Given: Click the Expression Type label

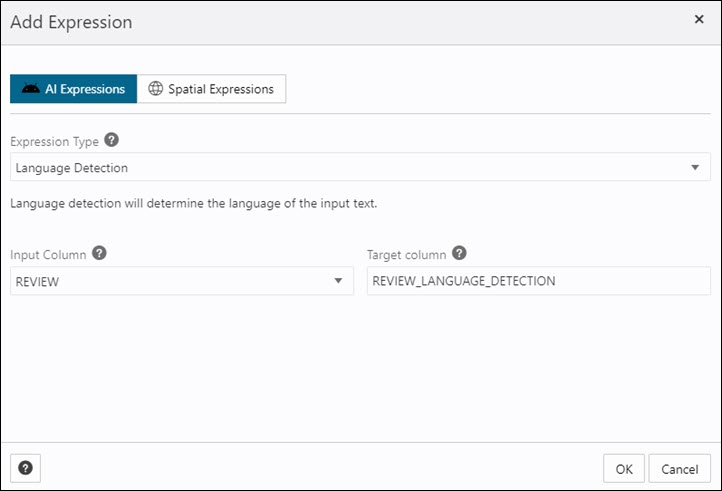Looking at the screenshot, I should coord(54,141).
